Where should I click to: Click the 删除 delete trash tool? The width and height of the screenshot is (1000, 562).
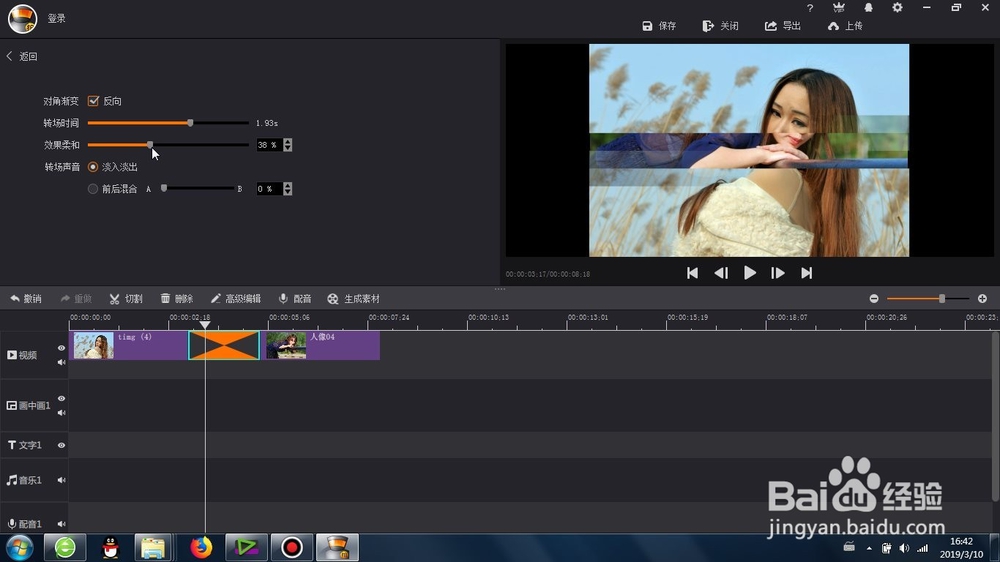176,299
